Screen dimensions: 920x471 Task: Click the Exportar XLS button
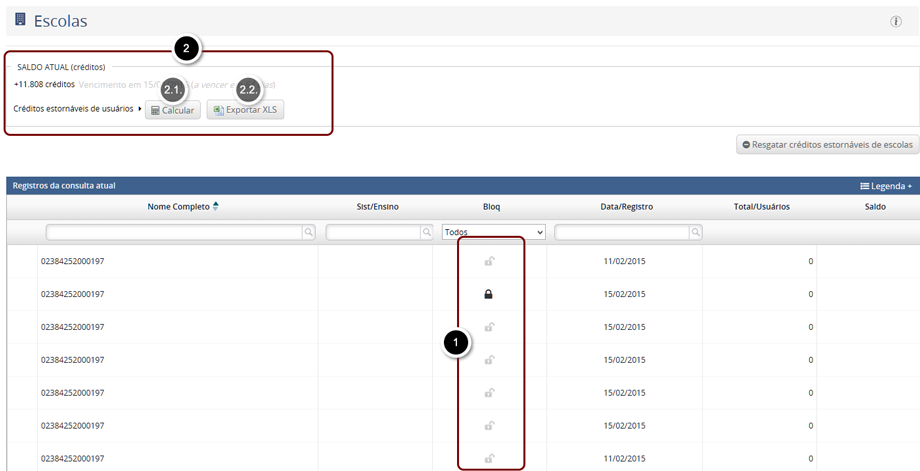pyautogui.click(x=245, y=109)
